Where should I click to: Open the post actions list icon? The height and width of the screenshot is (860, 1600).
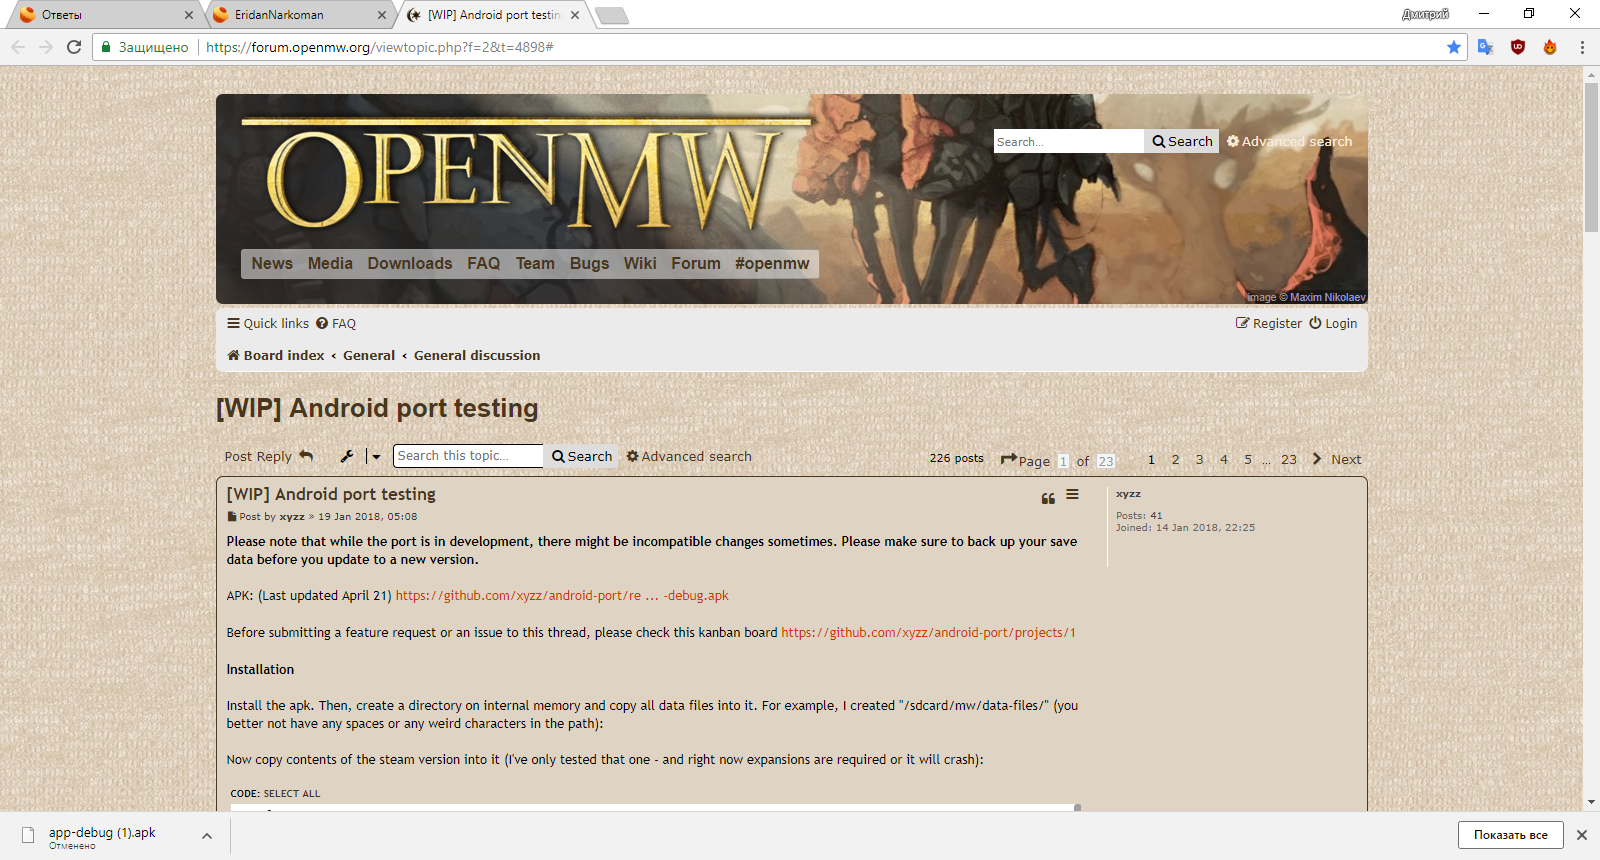click(1072, 495)
